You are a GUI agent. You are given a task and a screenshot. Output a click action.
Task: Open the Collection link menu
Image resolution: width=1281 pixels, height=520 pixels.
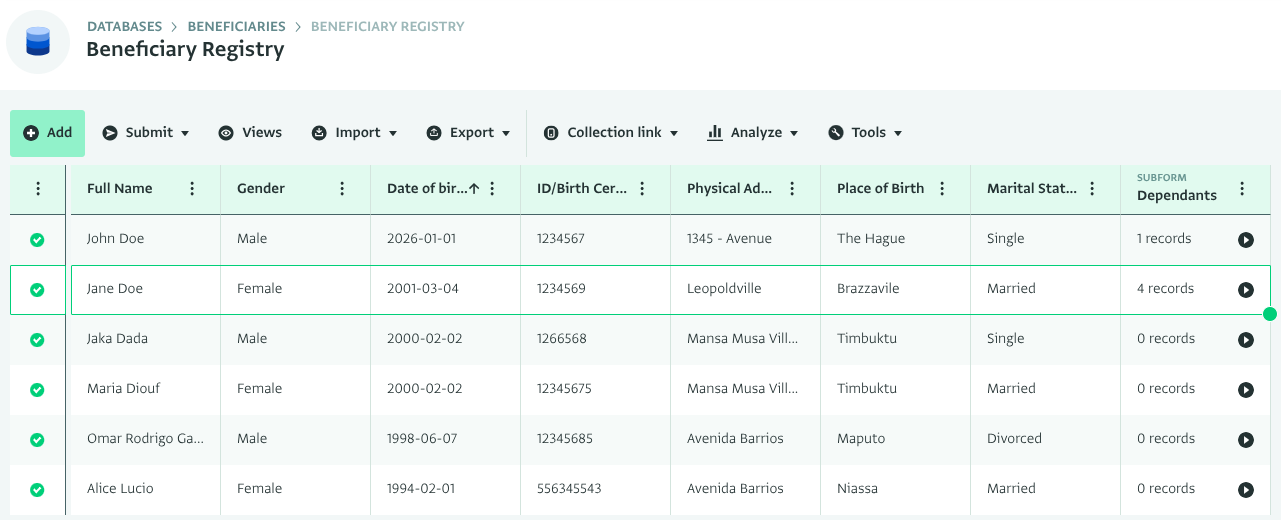tap(611, 133)
